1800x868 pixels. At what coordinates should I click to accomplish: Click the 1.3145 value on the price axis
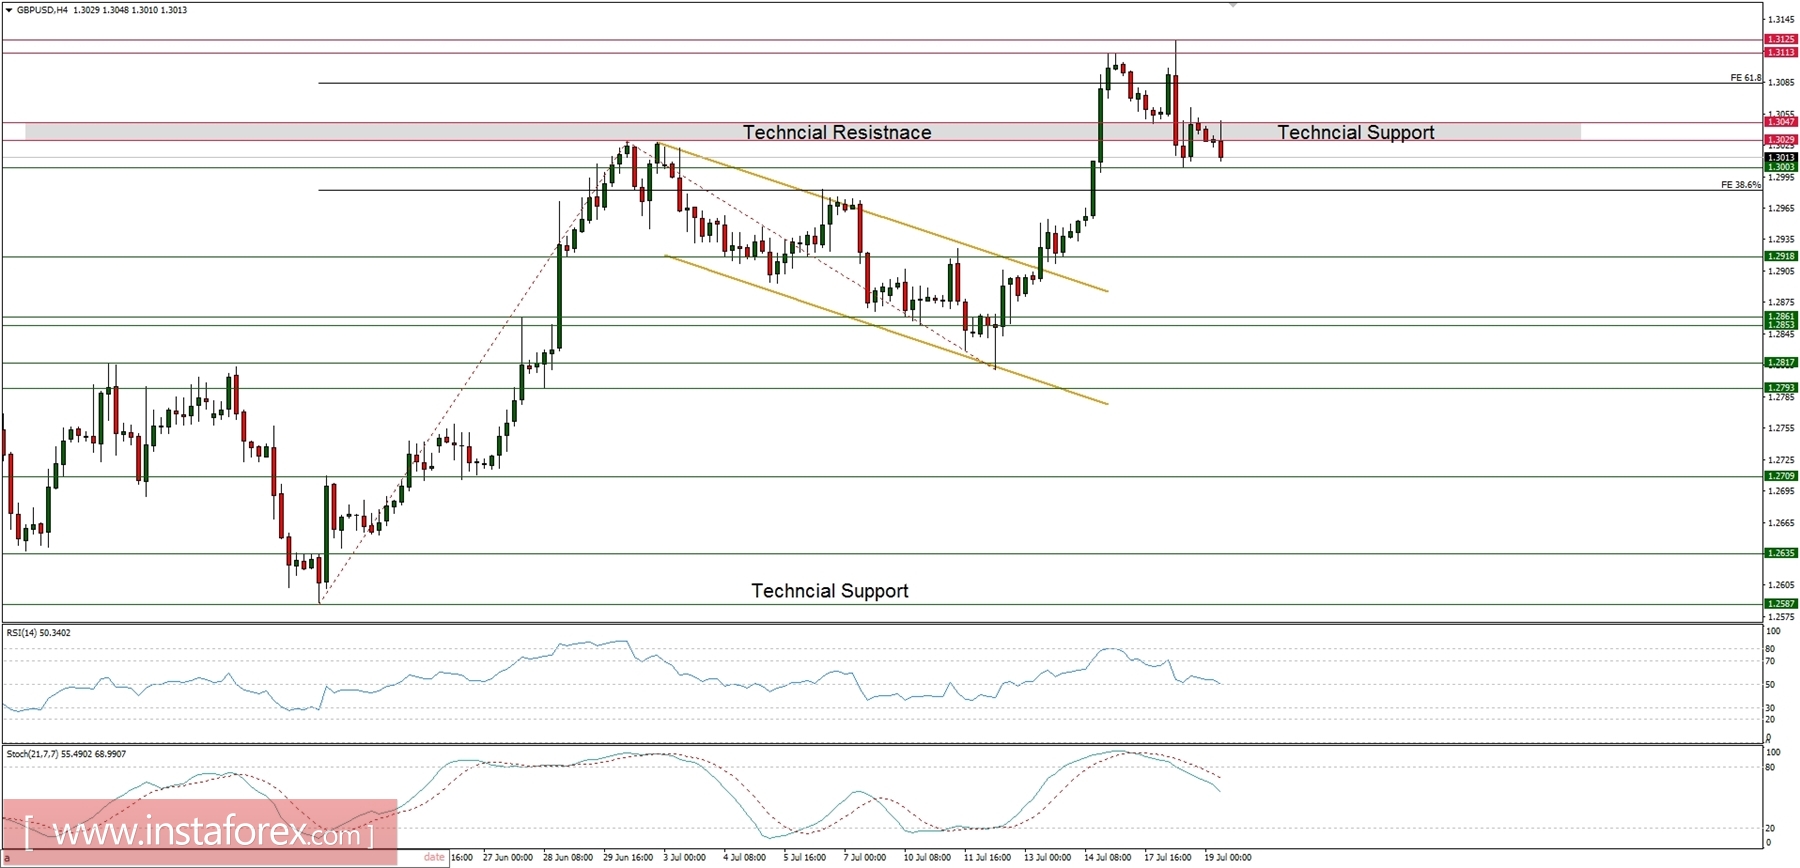(1782, 19)
